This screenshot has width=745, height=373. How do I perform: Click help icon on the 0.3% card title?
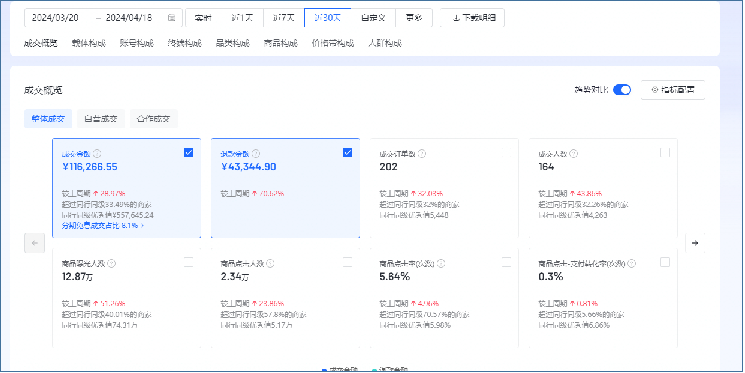click(x=631, y=263)
